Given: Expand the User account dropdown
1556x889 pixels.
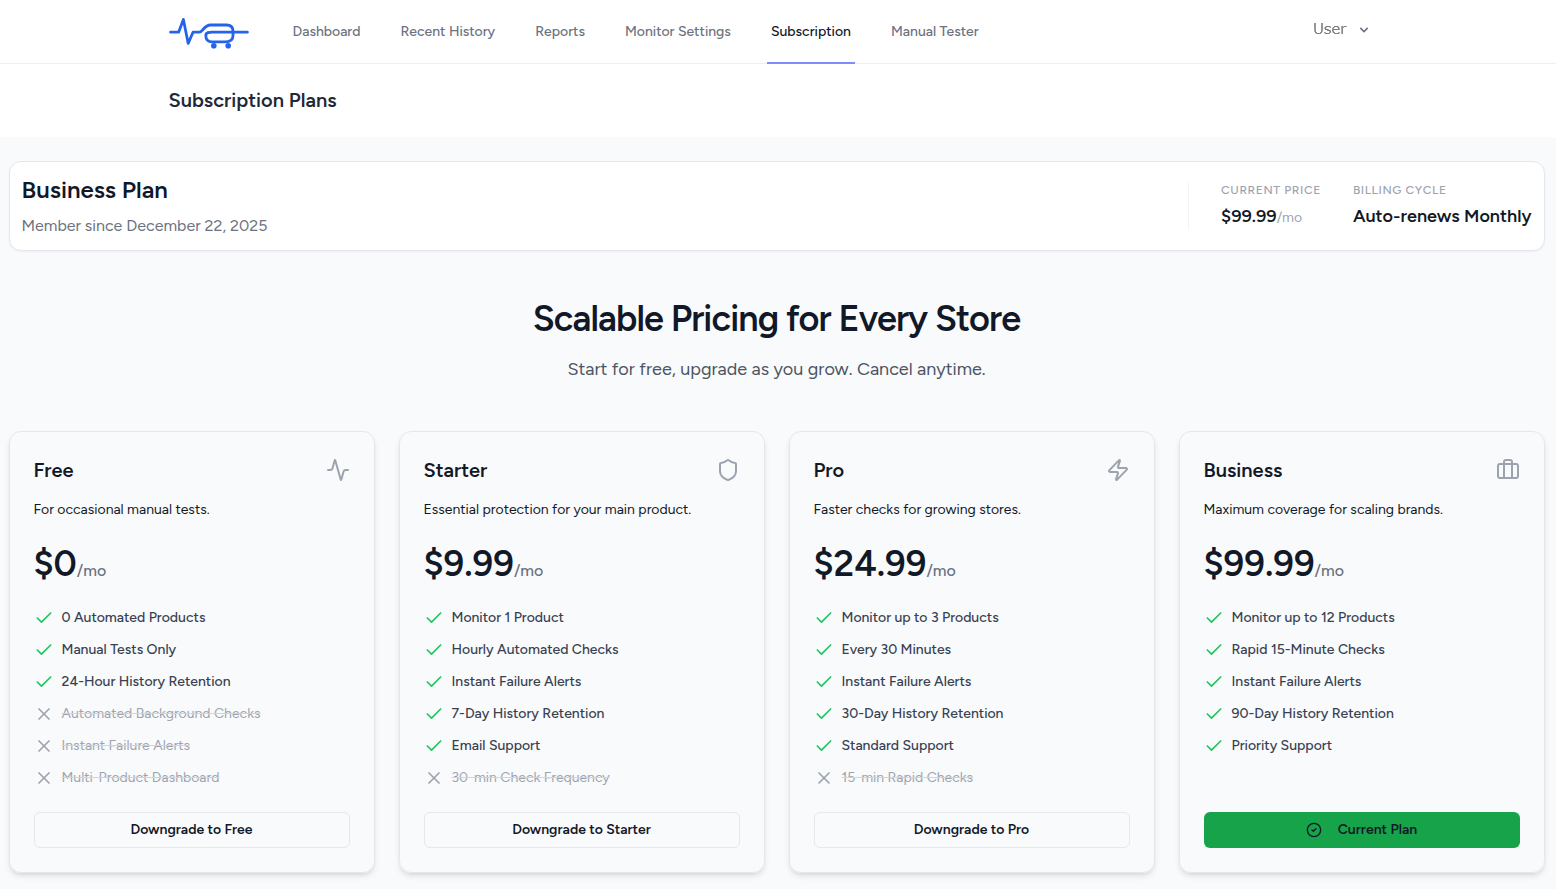Looking at the screenshot, I should 1340,30.
